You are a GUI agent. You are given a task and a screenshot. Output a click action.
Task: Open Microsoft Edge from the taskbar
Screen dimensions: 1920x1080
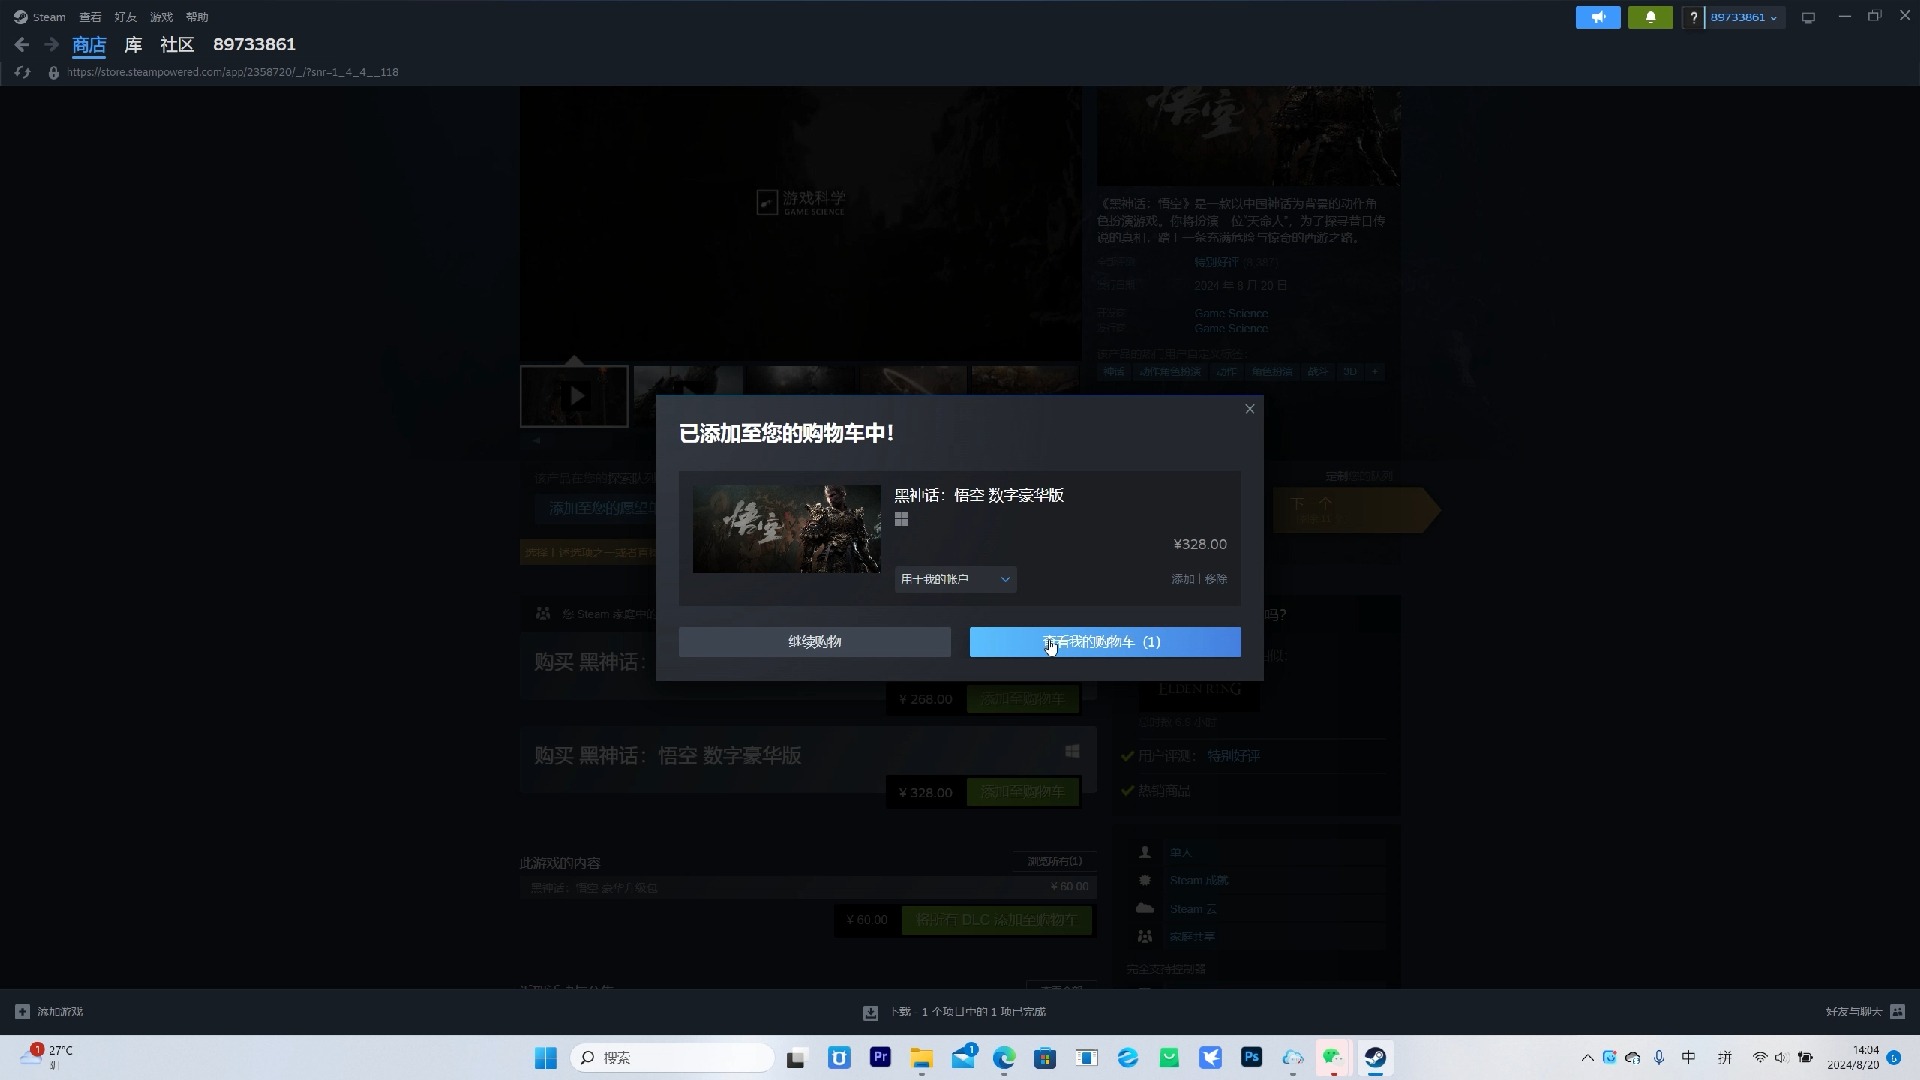[x=1004, y=1058]
